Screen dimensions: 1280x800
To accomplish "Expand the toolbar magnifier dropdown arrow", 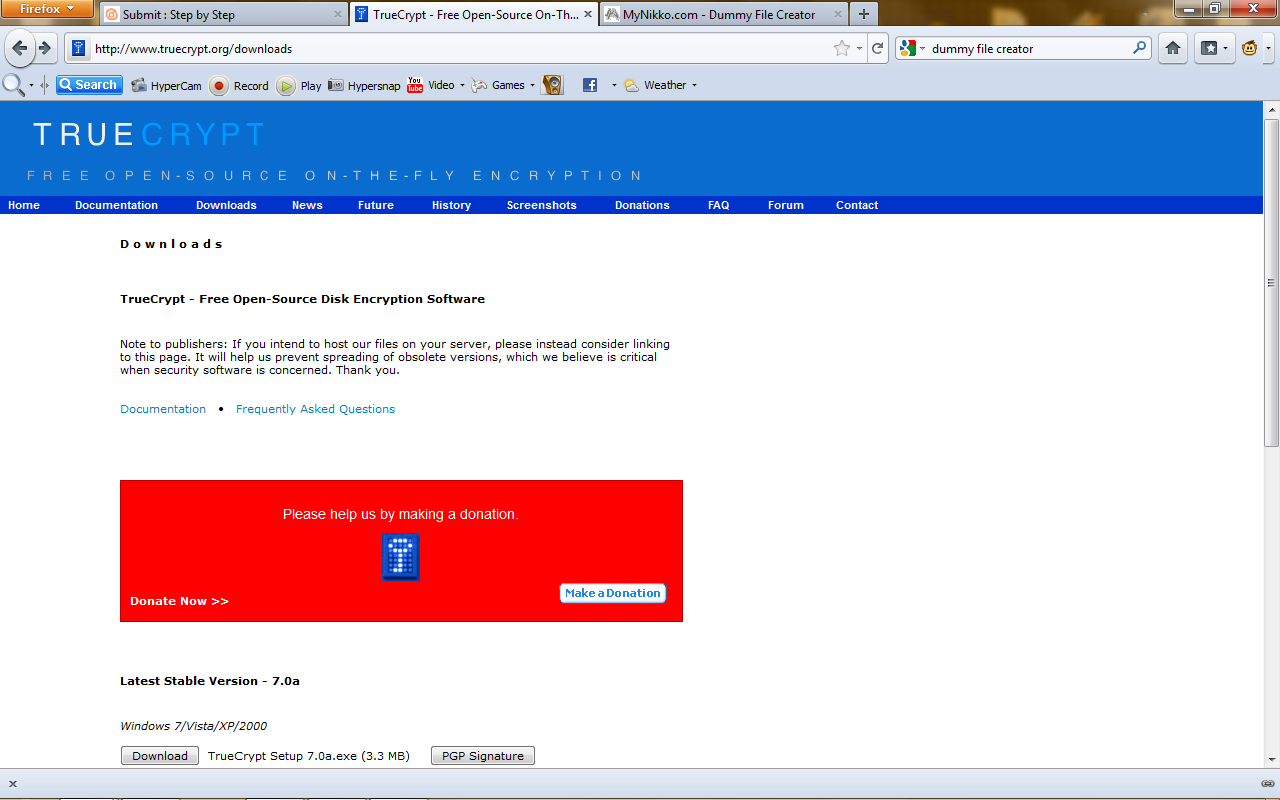I will point(31,86).
